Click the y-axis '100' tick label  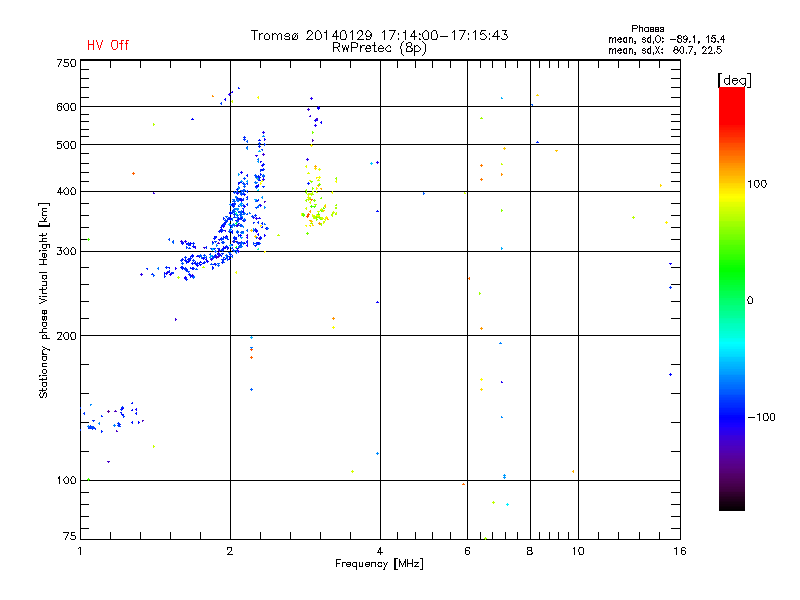66,480
